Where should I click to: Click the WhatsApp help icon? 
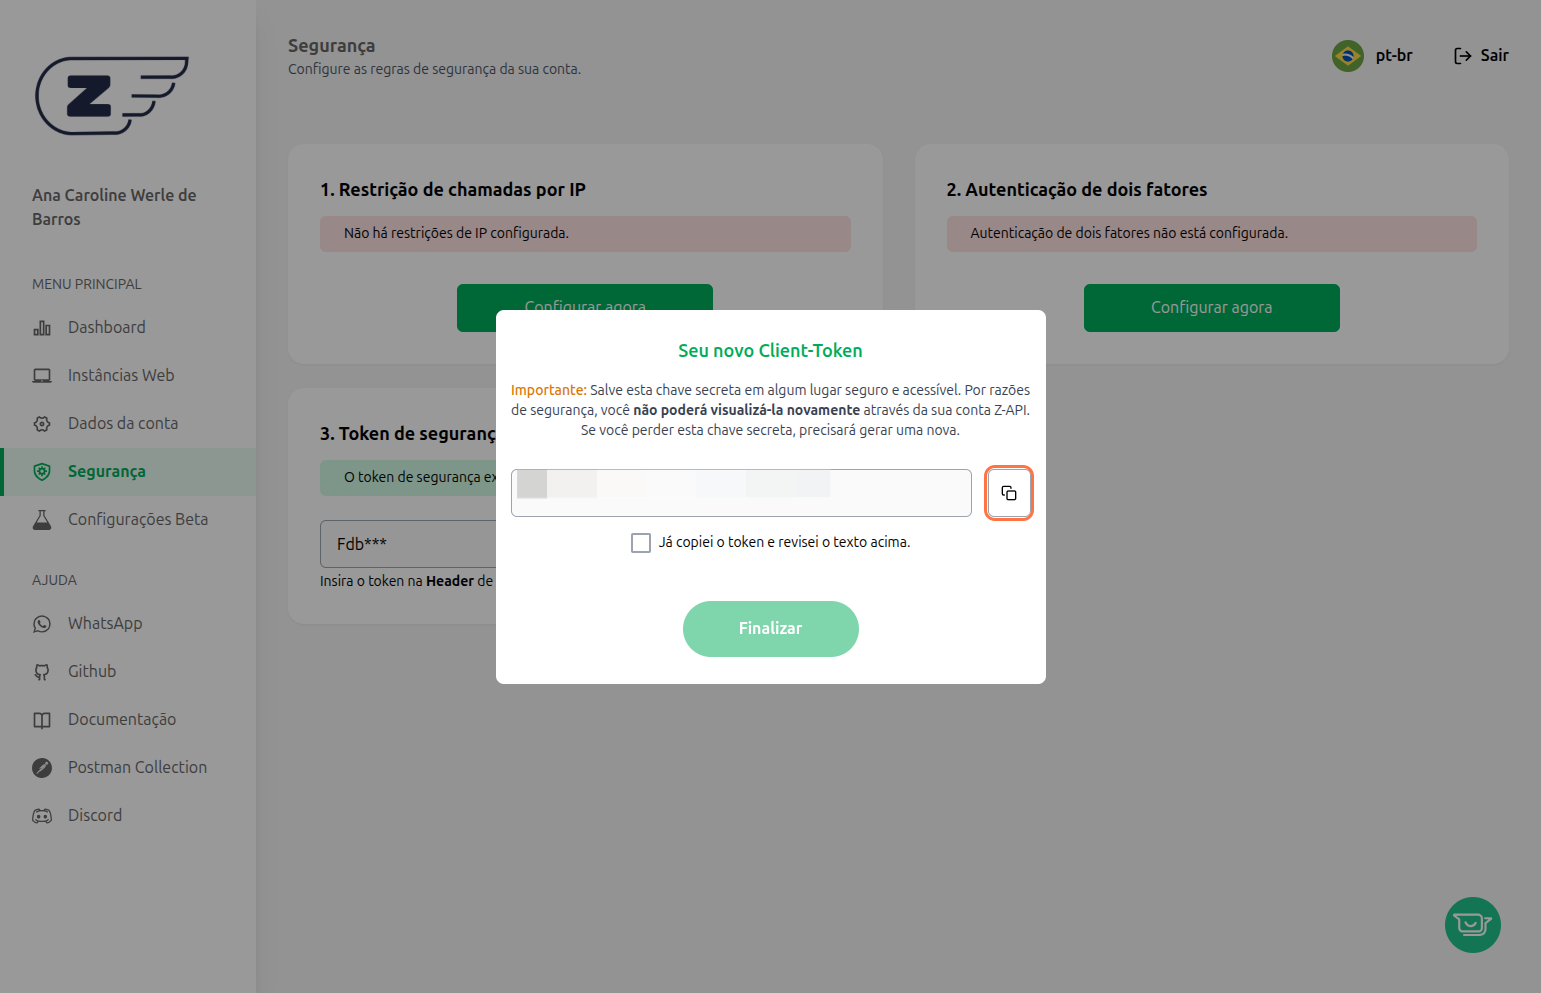click(x=42, y=624)
